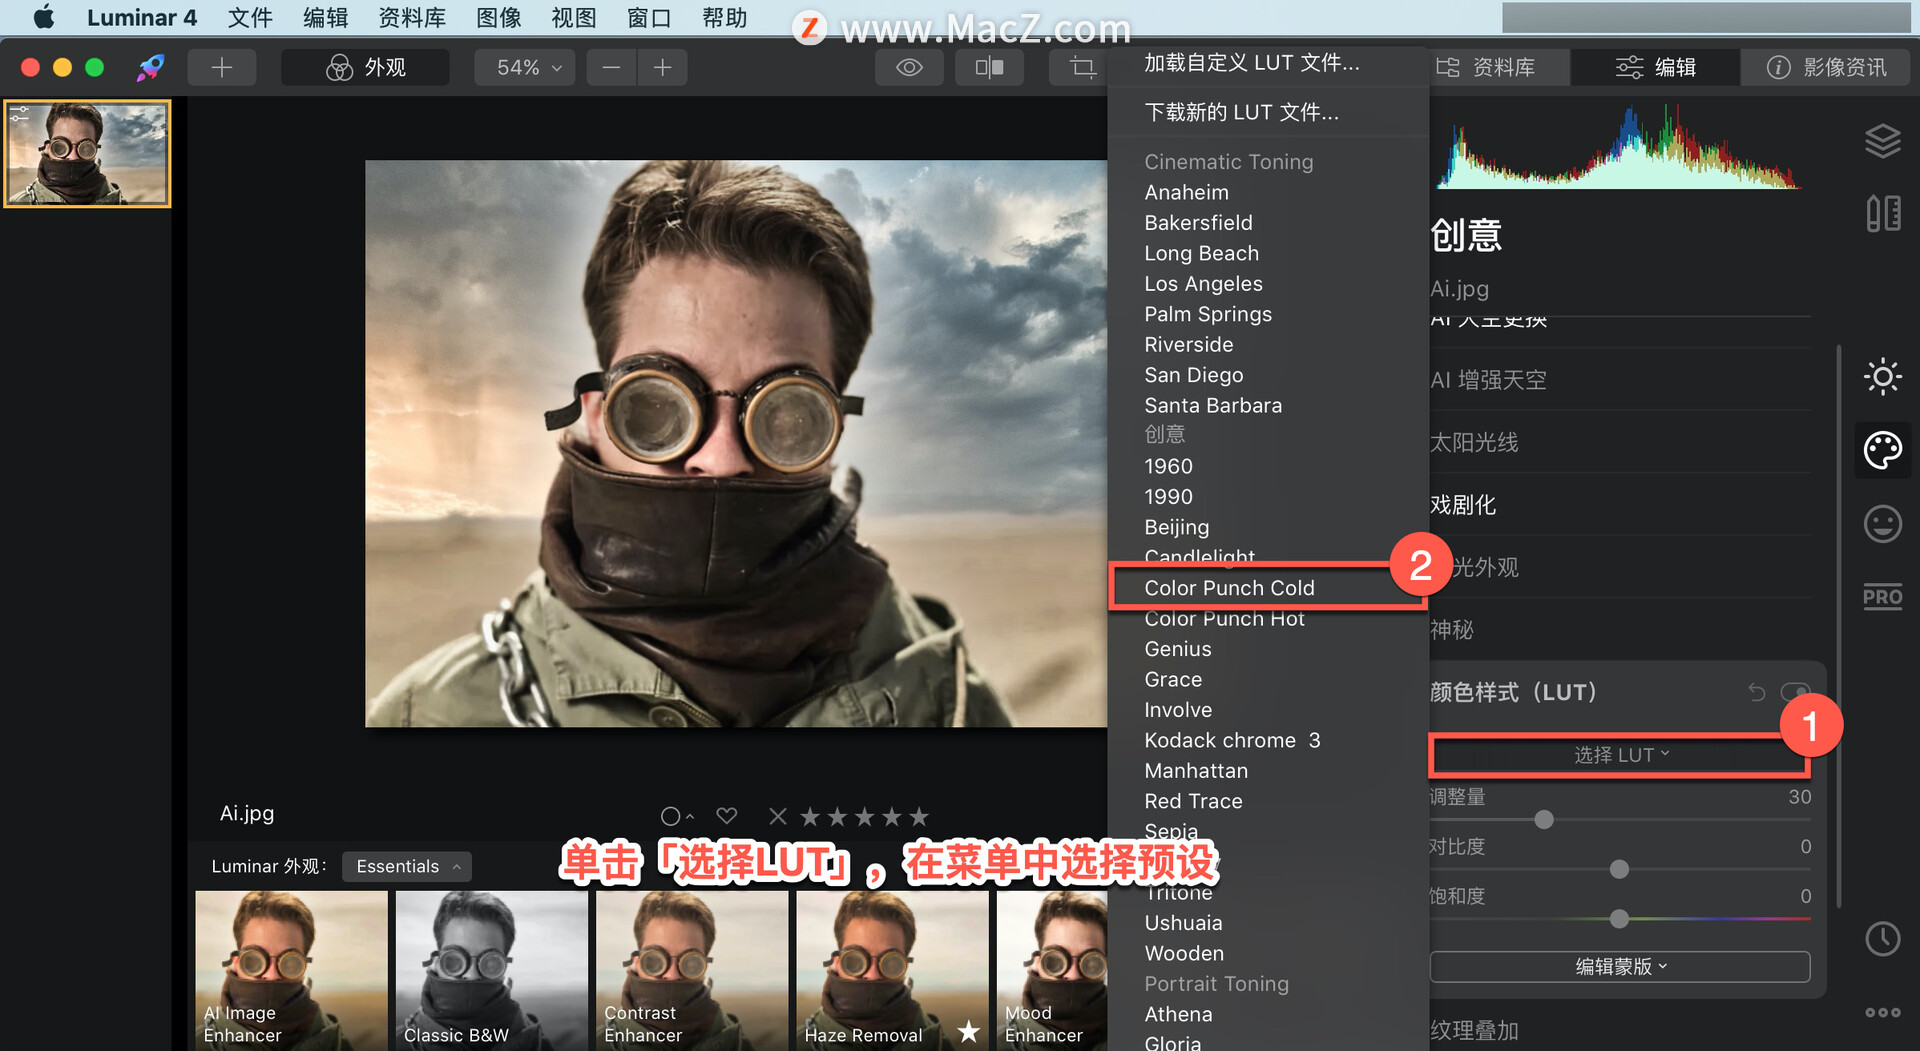The image size is (1920, 1051).
Task: Open the canvas tools icon
Action: pos(1882,213)
